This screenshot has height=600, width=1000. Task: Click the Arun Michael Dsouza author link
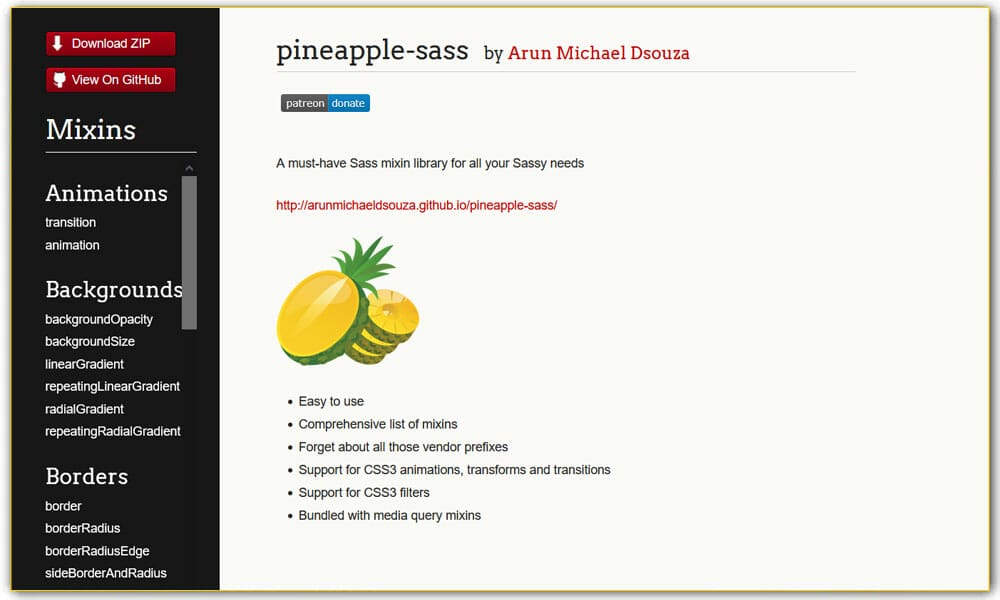(x=598, y=53)
